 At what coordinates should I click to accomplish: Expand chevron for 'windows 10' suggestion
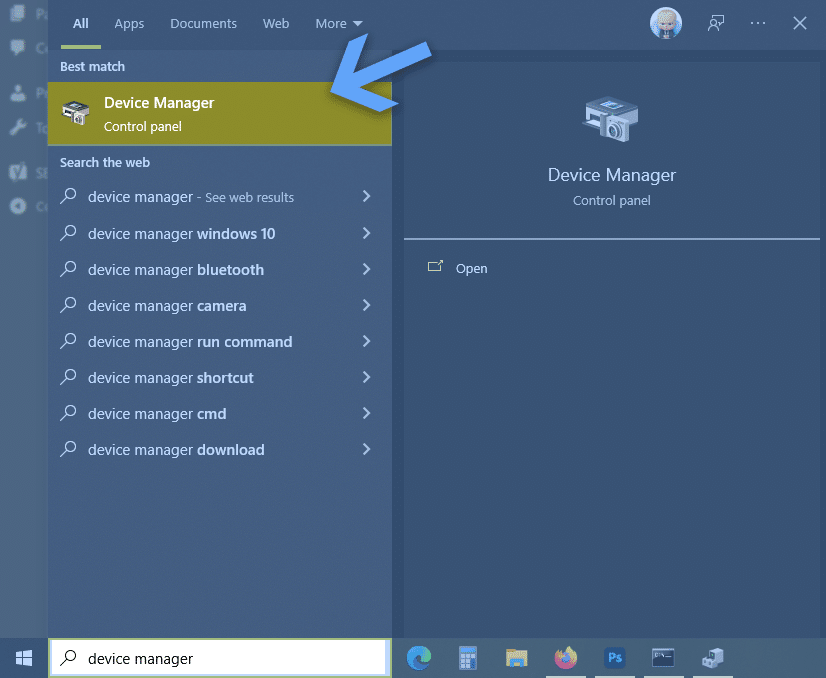coord(367,233)
